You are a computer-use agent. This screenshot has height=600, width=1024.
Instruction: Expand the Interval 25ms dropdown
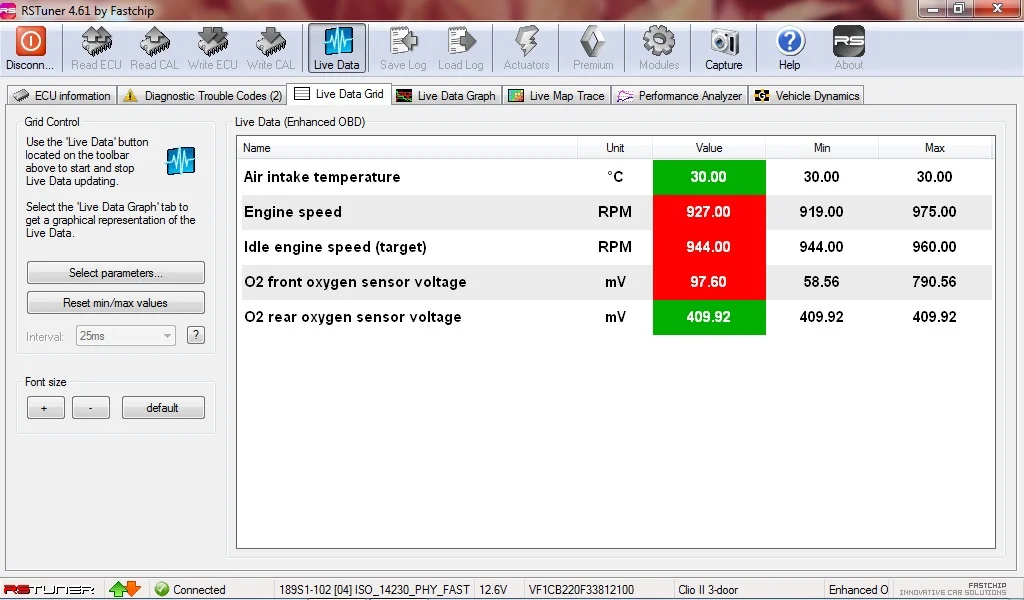pos(125,336)
